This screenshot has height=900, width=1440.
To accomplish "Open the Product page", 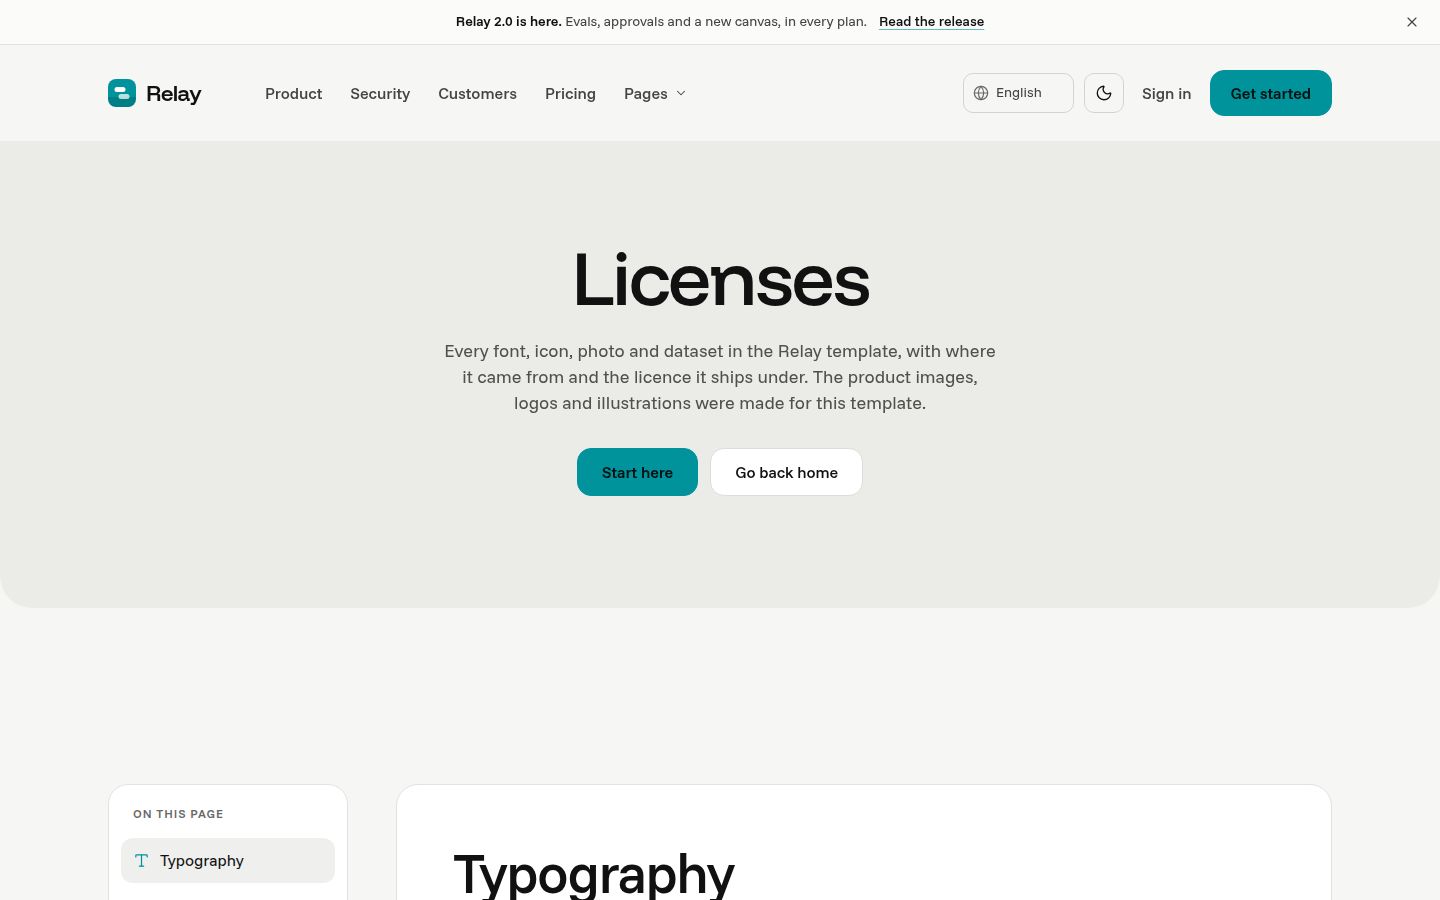I will [x=293, y=93].
